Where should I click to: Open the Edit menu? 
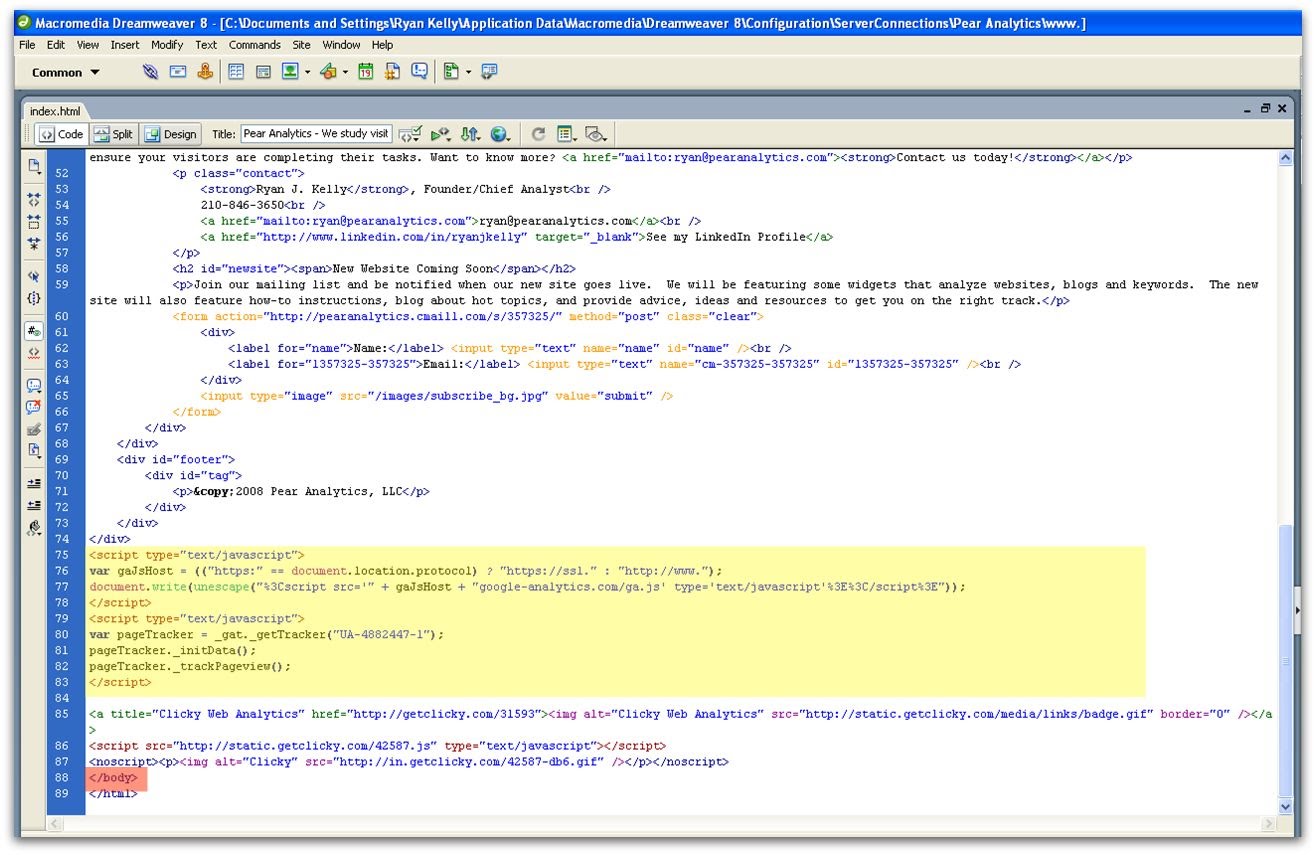coord(56,45)
